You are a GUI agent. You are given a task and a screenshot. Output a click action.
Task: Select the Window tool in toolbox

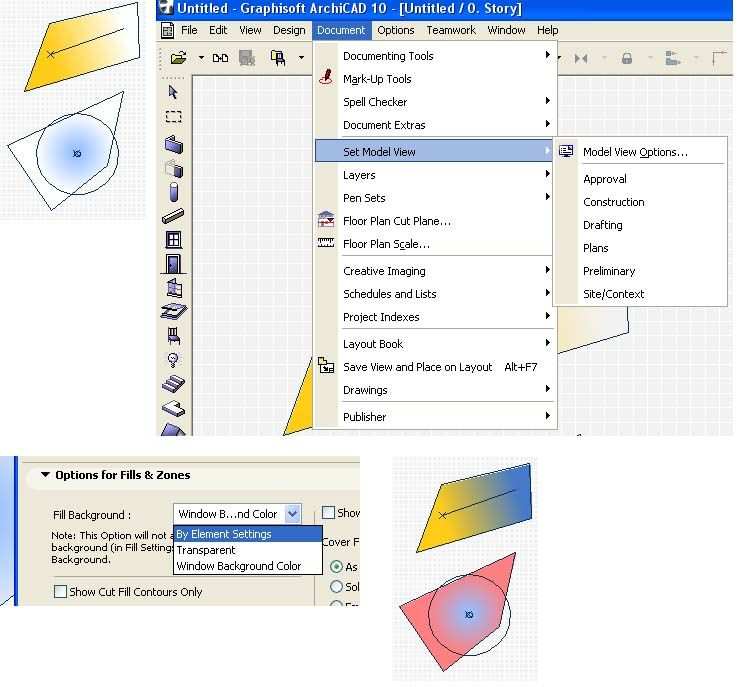[173, 240]
